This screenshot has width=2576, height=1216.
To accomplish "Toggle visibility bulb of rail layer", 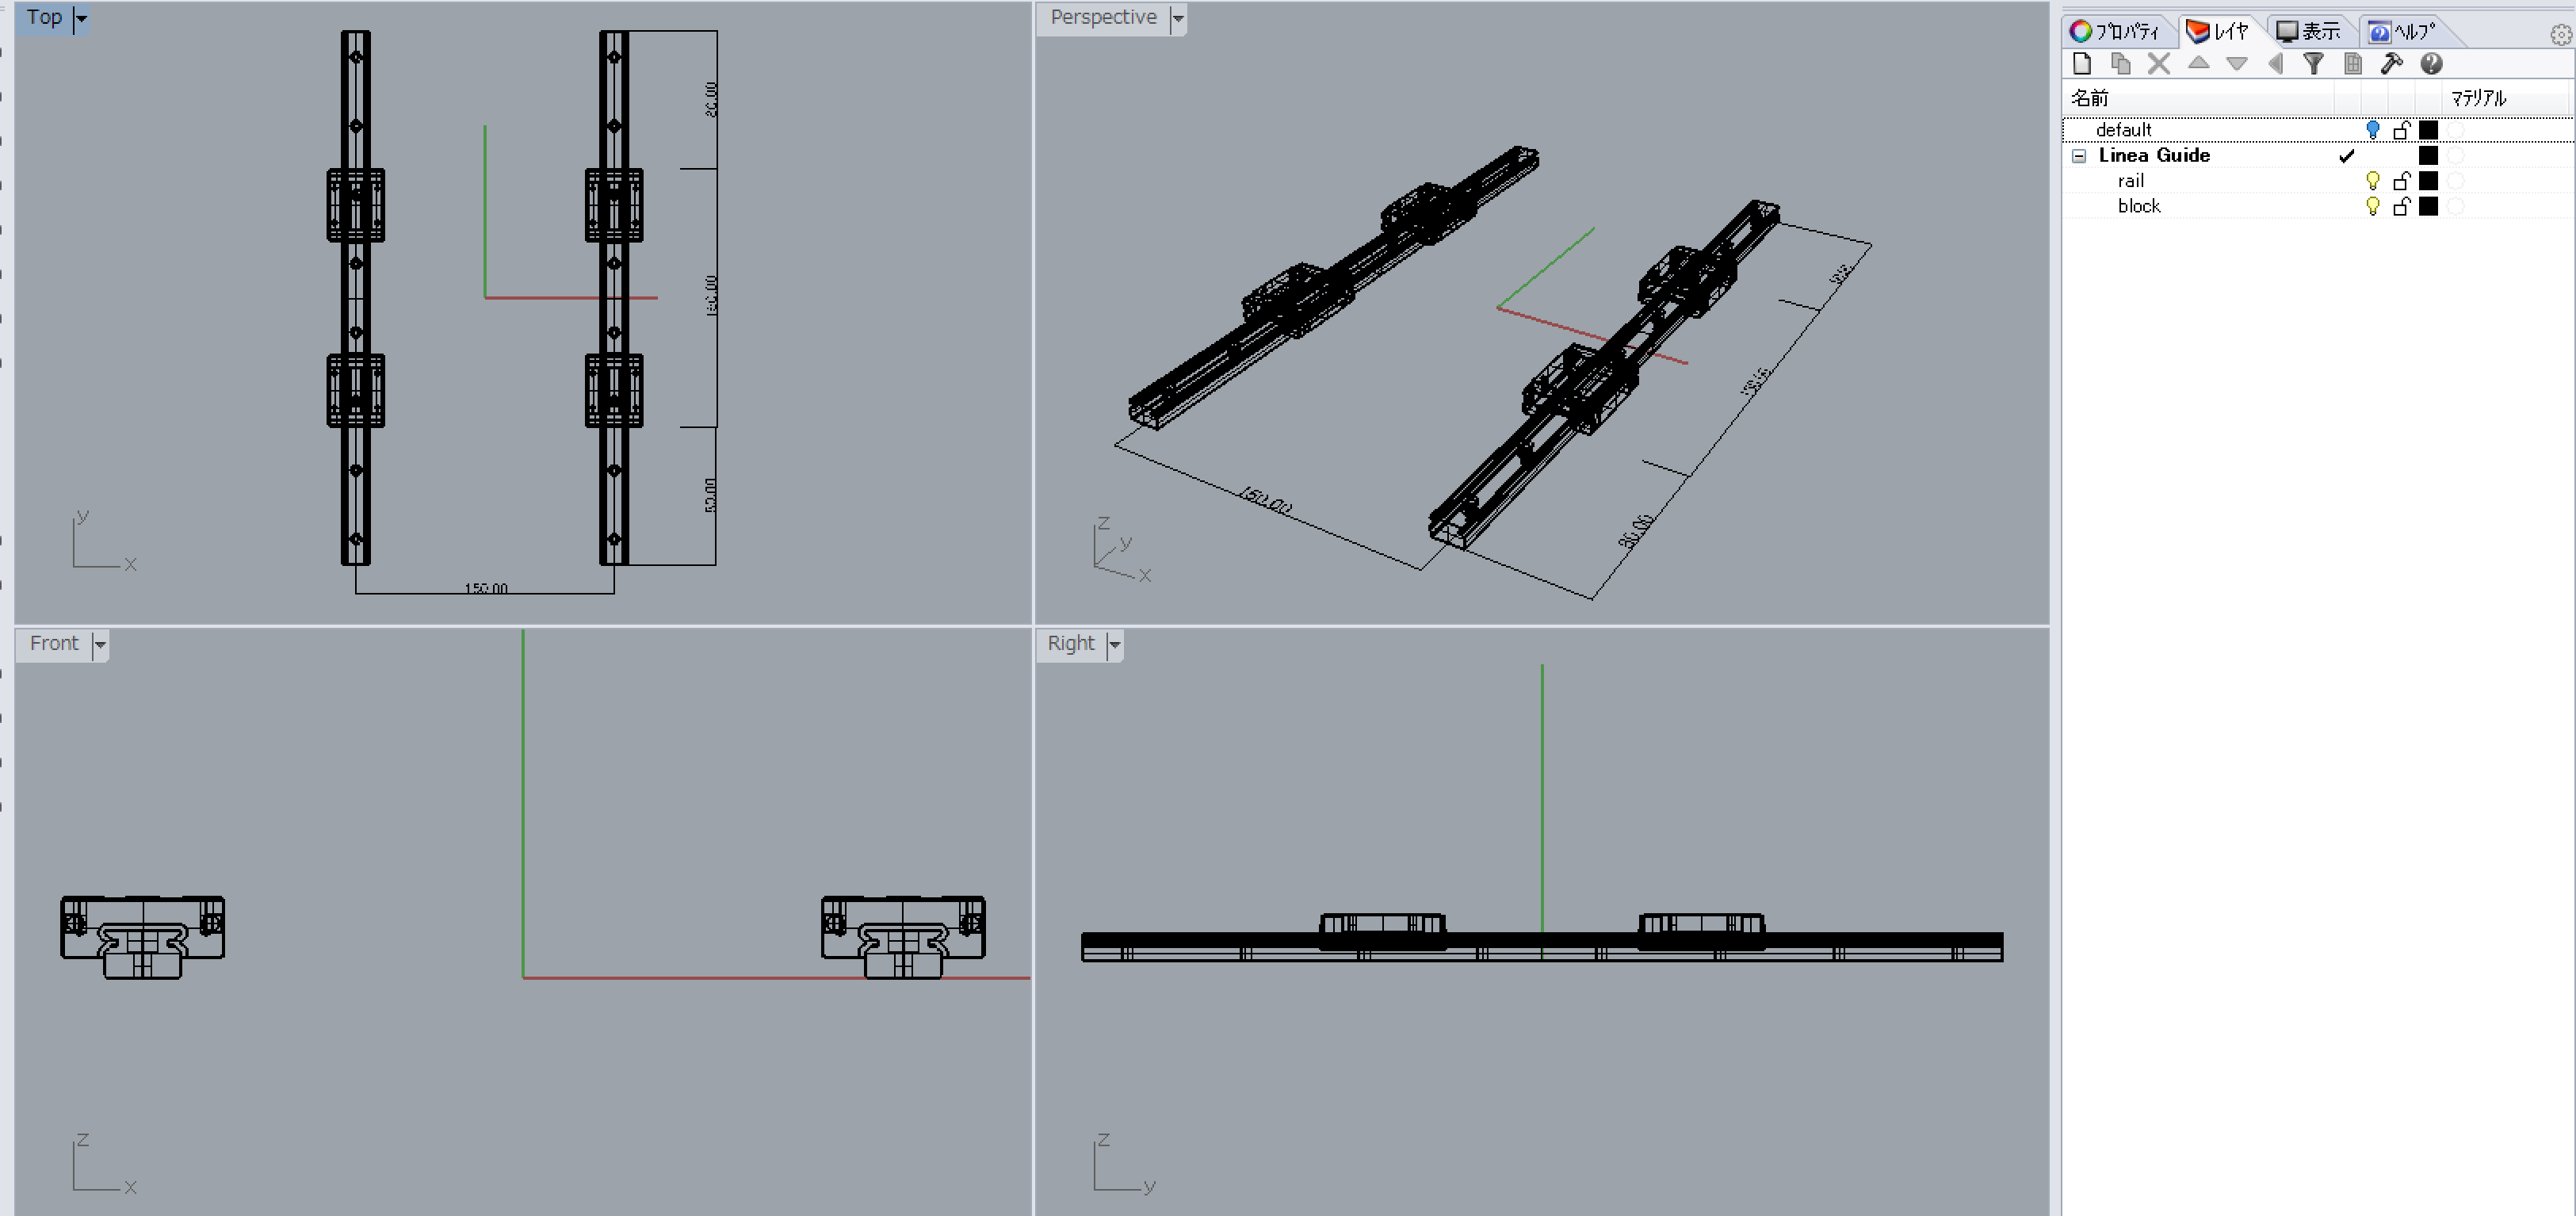I will tap(2372, 181).
